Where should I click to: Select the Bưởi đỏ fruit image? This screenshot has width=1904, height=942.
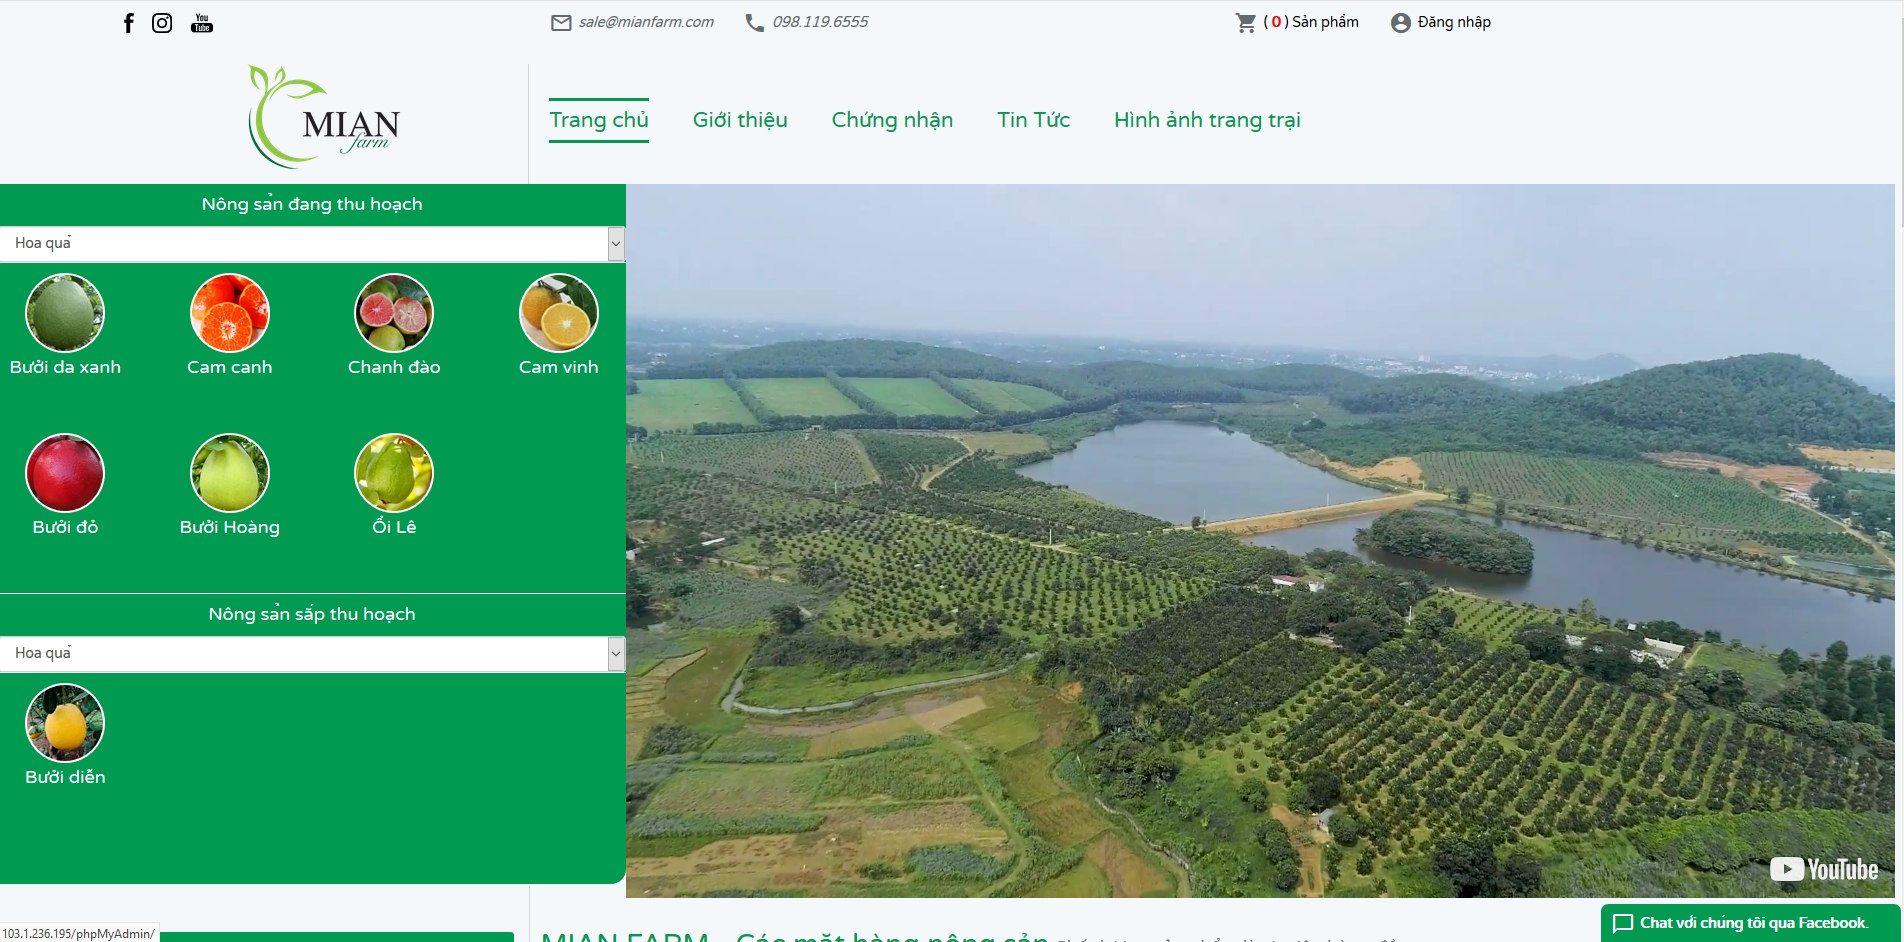coord(65,473)
